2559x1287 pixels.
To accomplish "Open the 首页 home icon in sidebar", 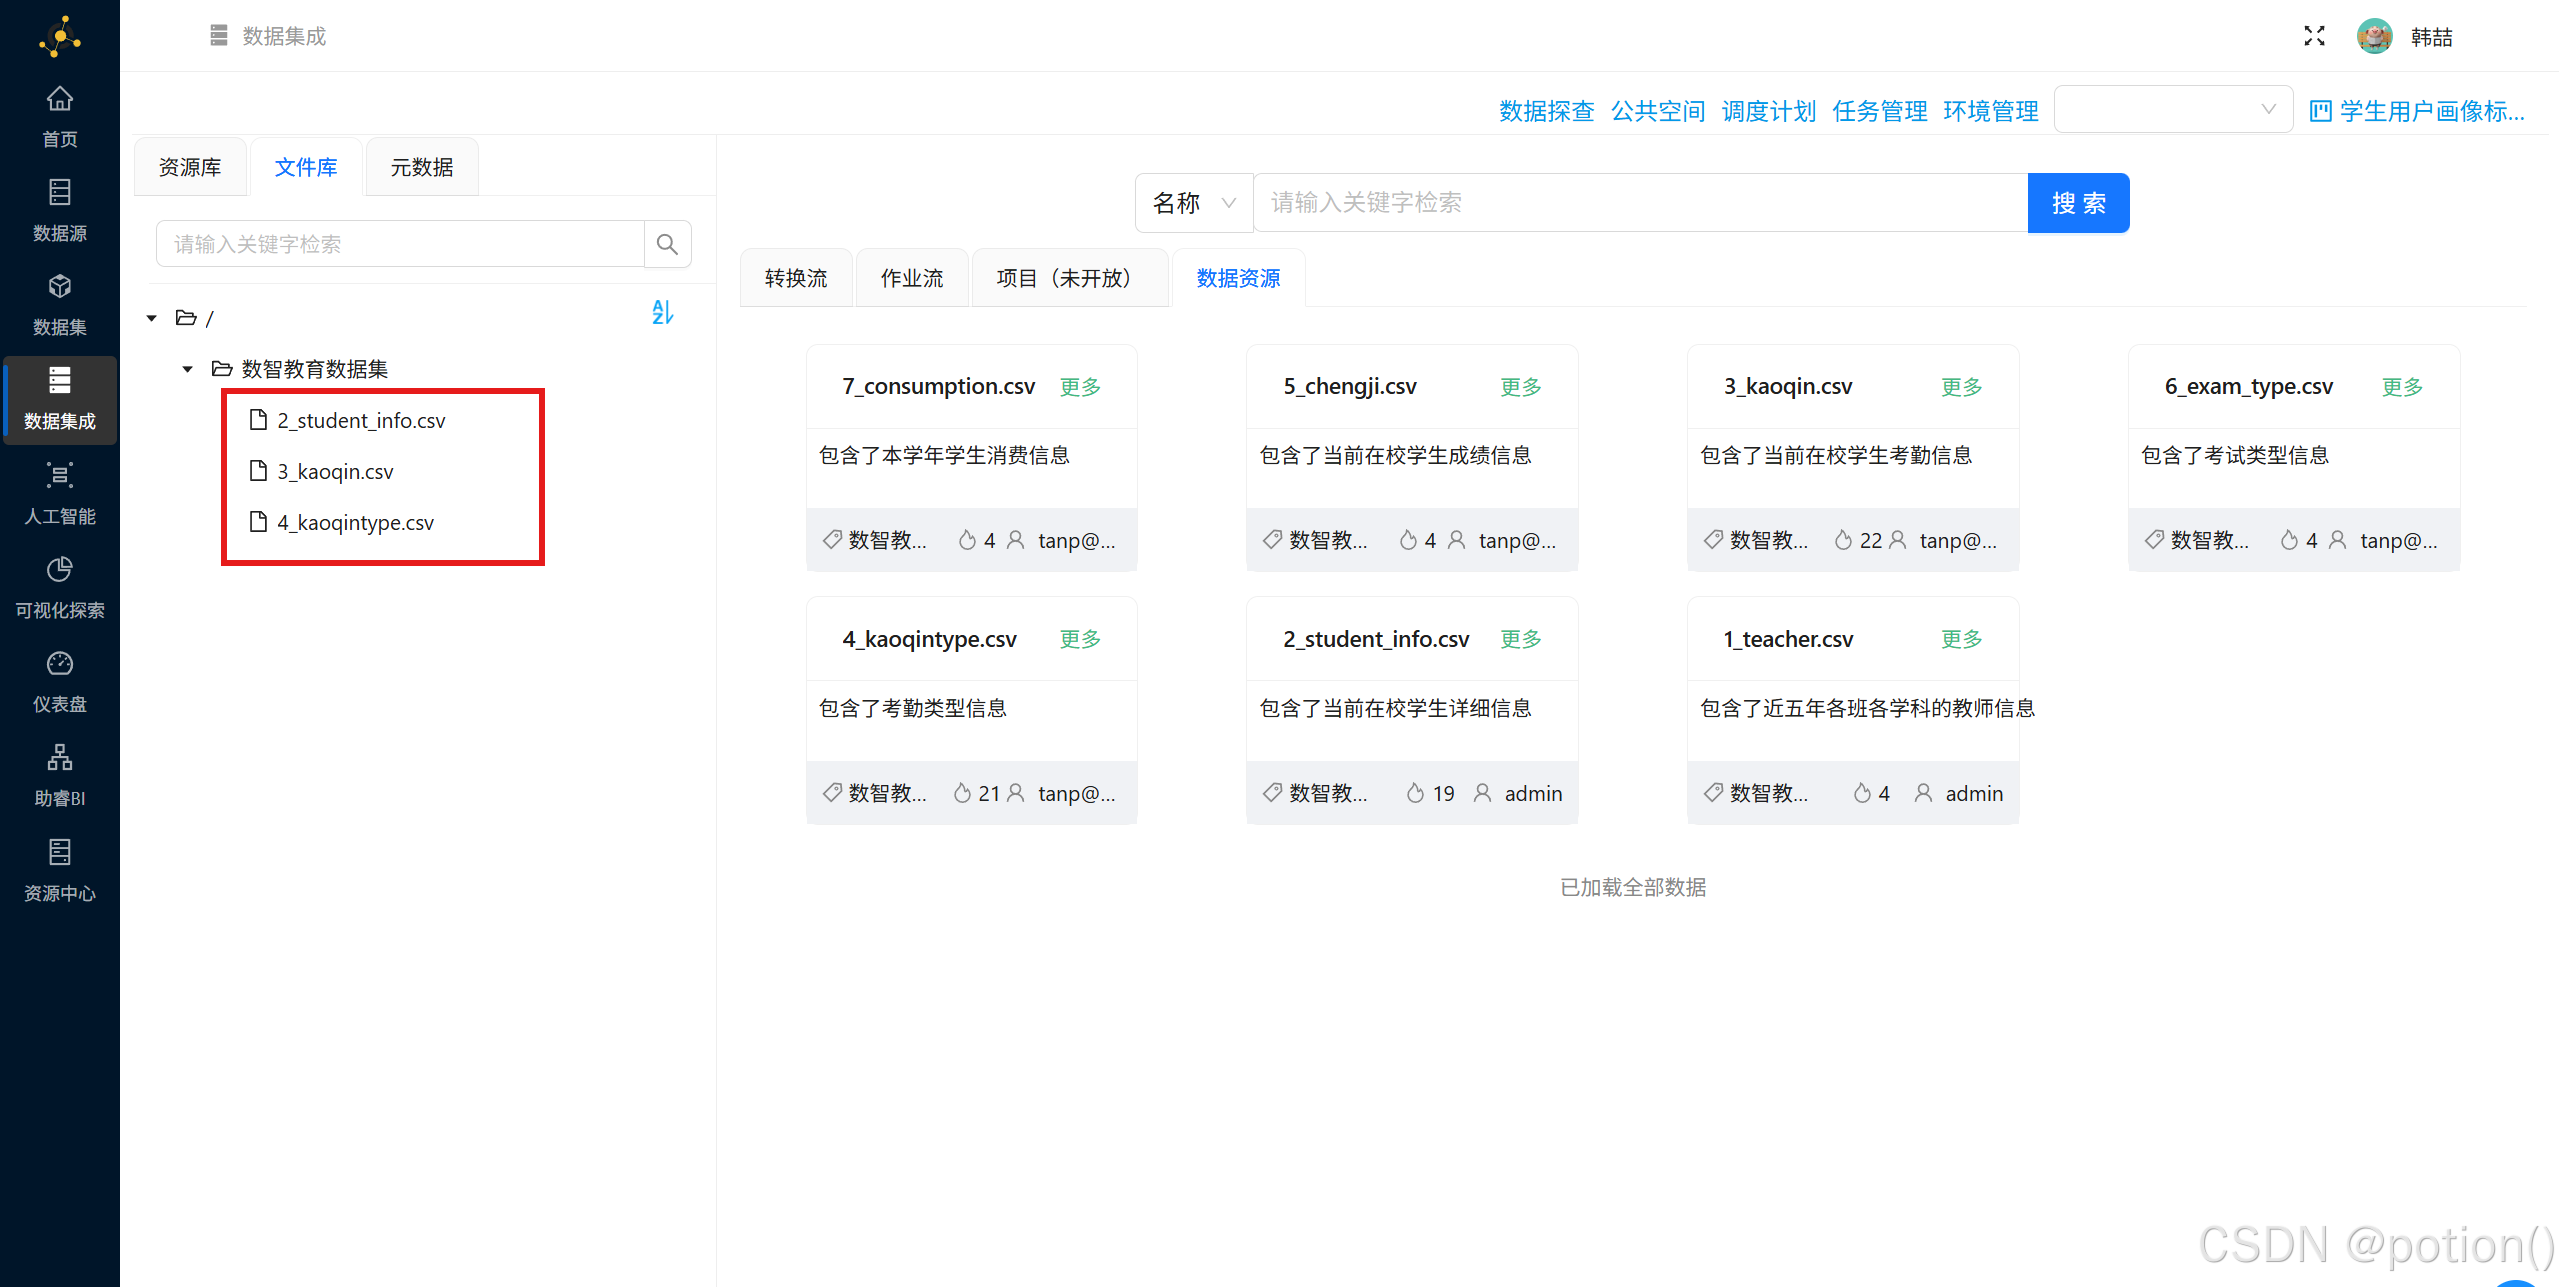I will pos(60,99).
